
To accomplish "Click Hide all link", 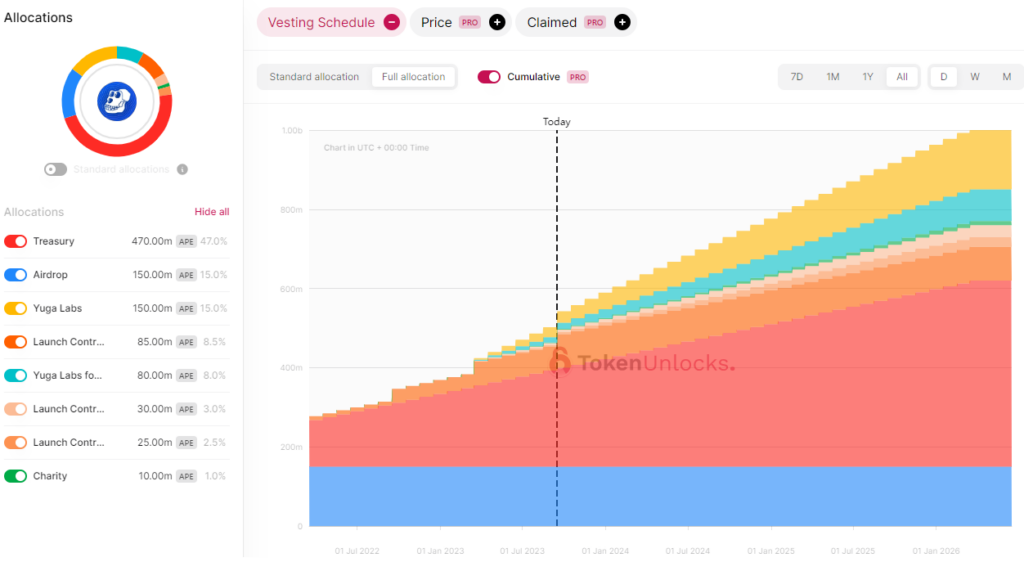I will (x=211, y=212).
